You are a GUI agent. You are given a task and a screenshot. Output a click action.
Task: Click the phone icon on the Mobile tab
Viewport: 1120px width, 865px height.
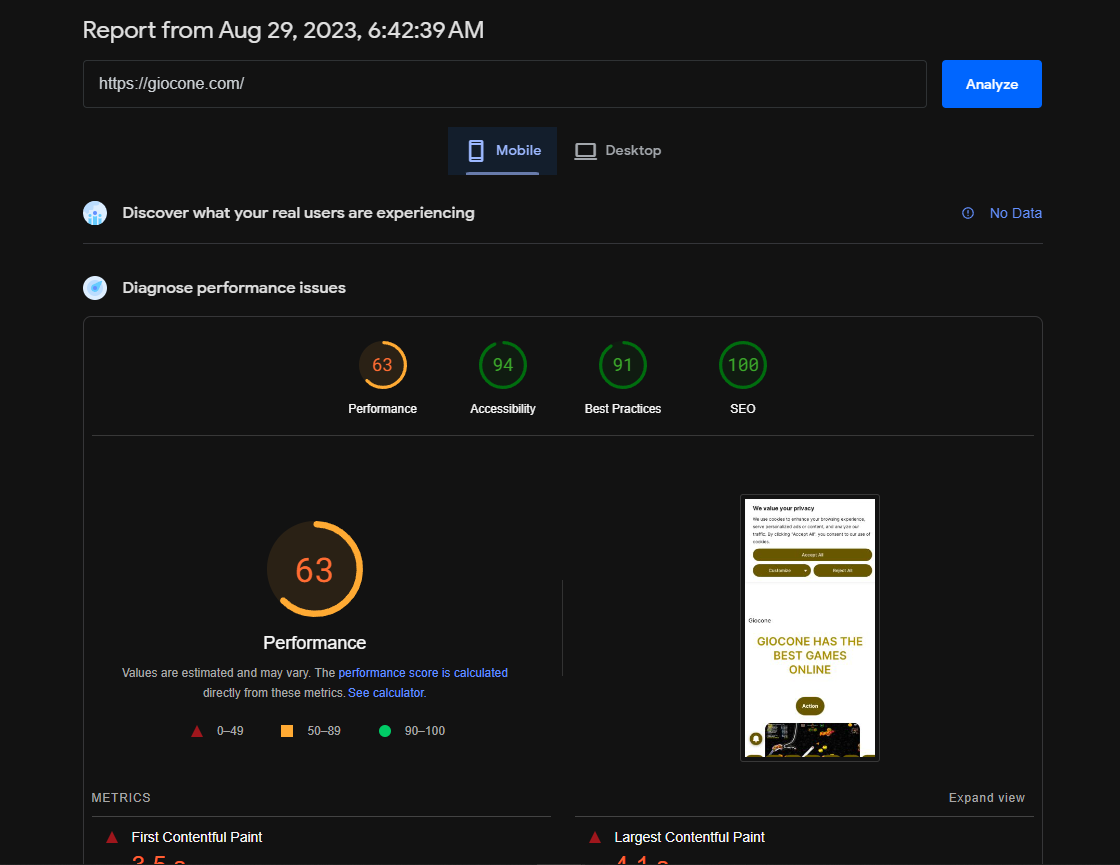476,151
